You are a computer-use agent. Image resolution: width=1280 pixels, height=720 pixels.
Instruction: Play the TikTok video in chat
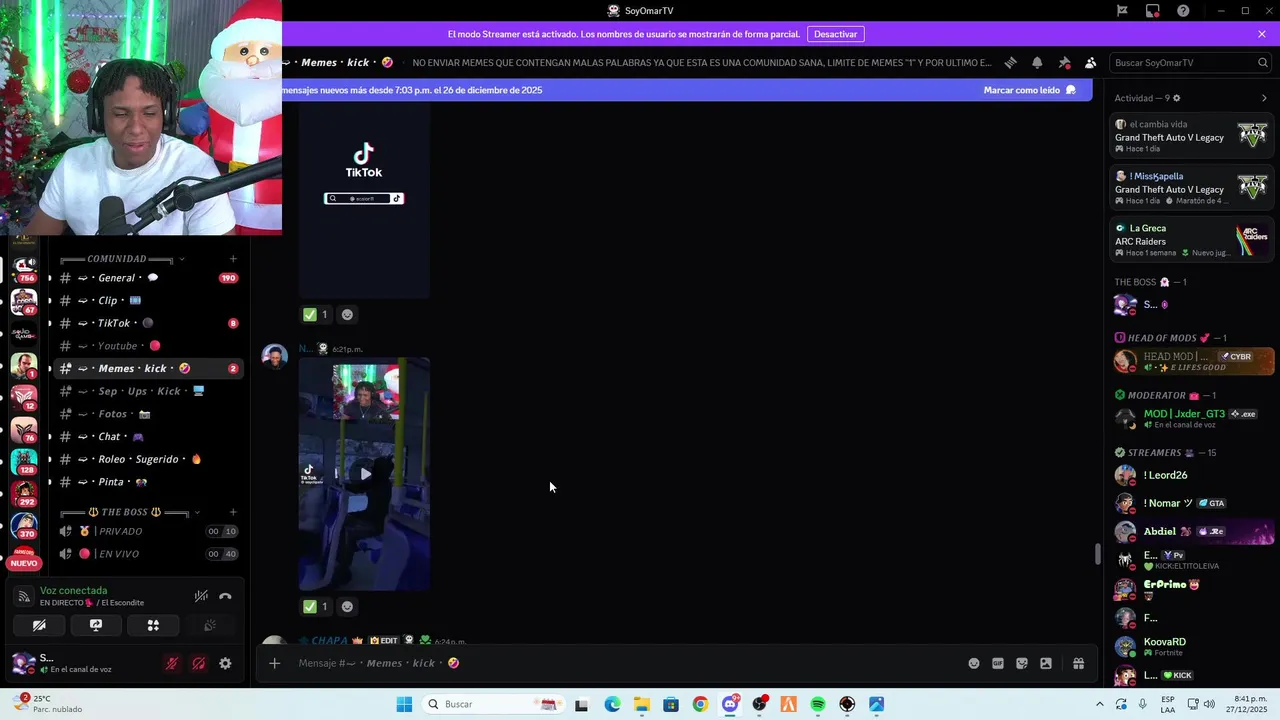click(365, 474)
